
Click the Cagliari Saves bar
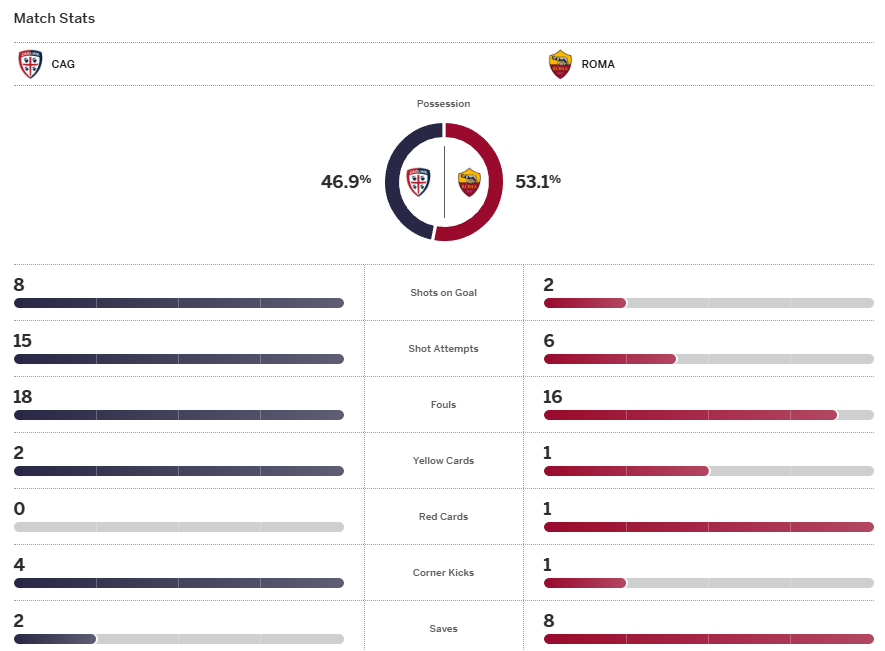[x=179, y=639]
